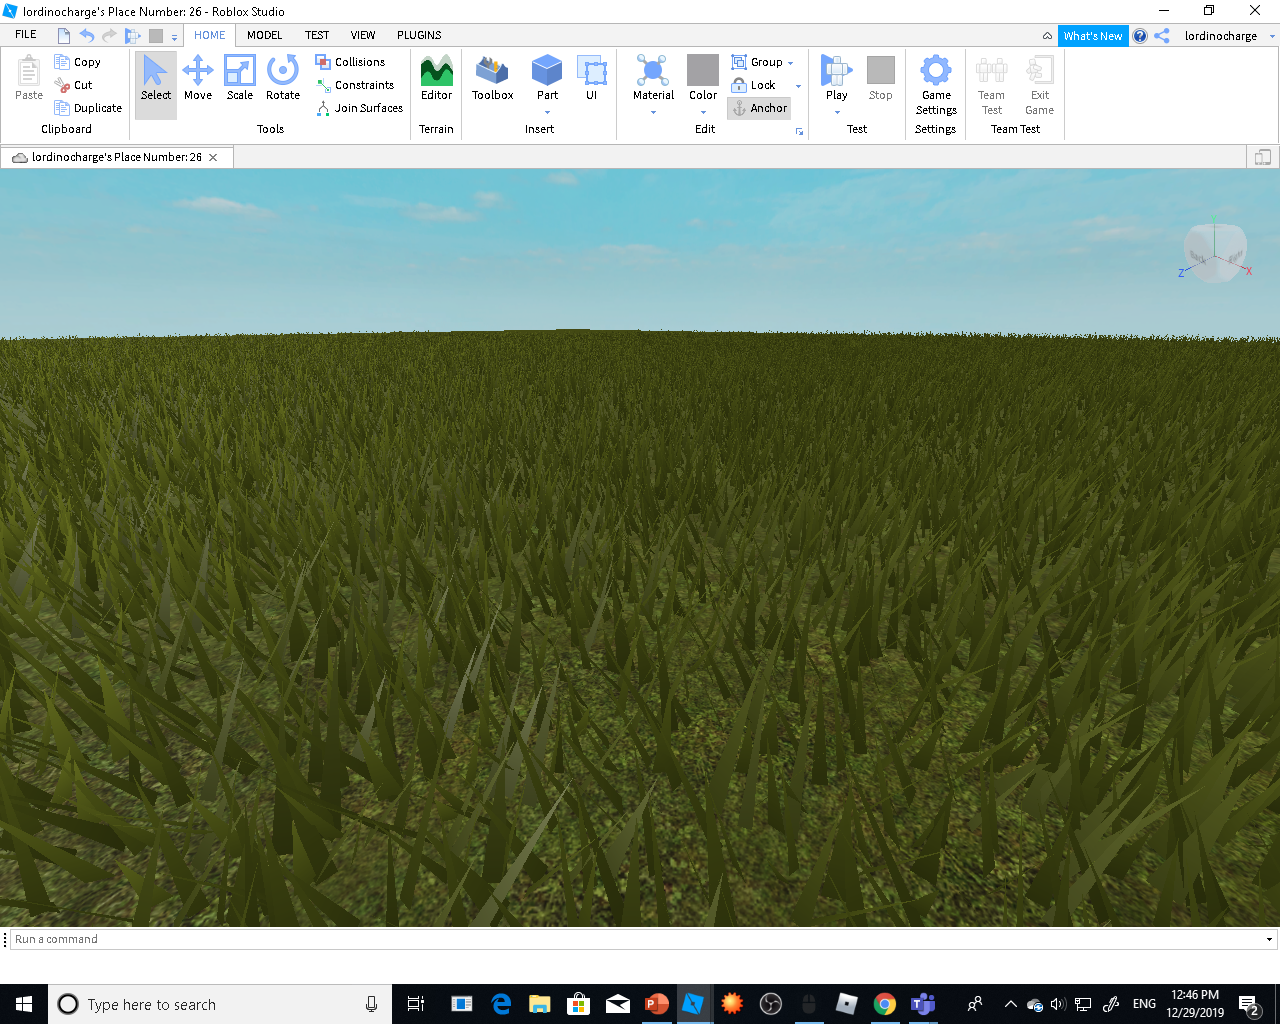
Task: Group the selected objects
Action: point(757,62)
